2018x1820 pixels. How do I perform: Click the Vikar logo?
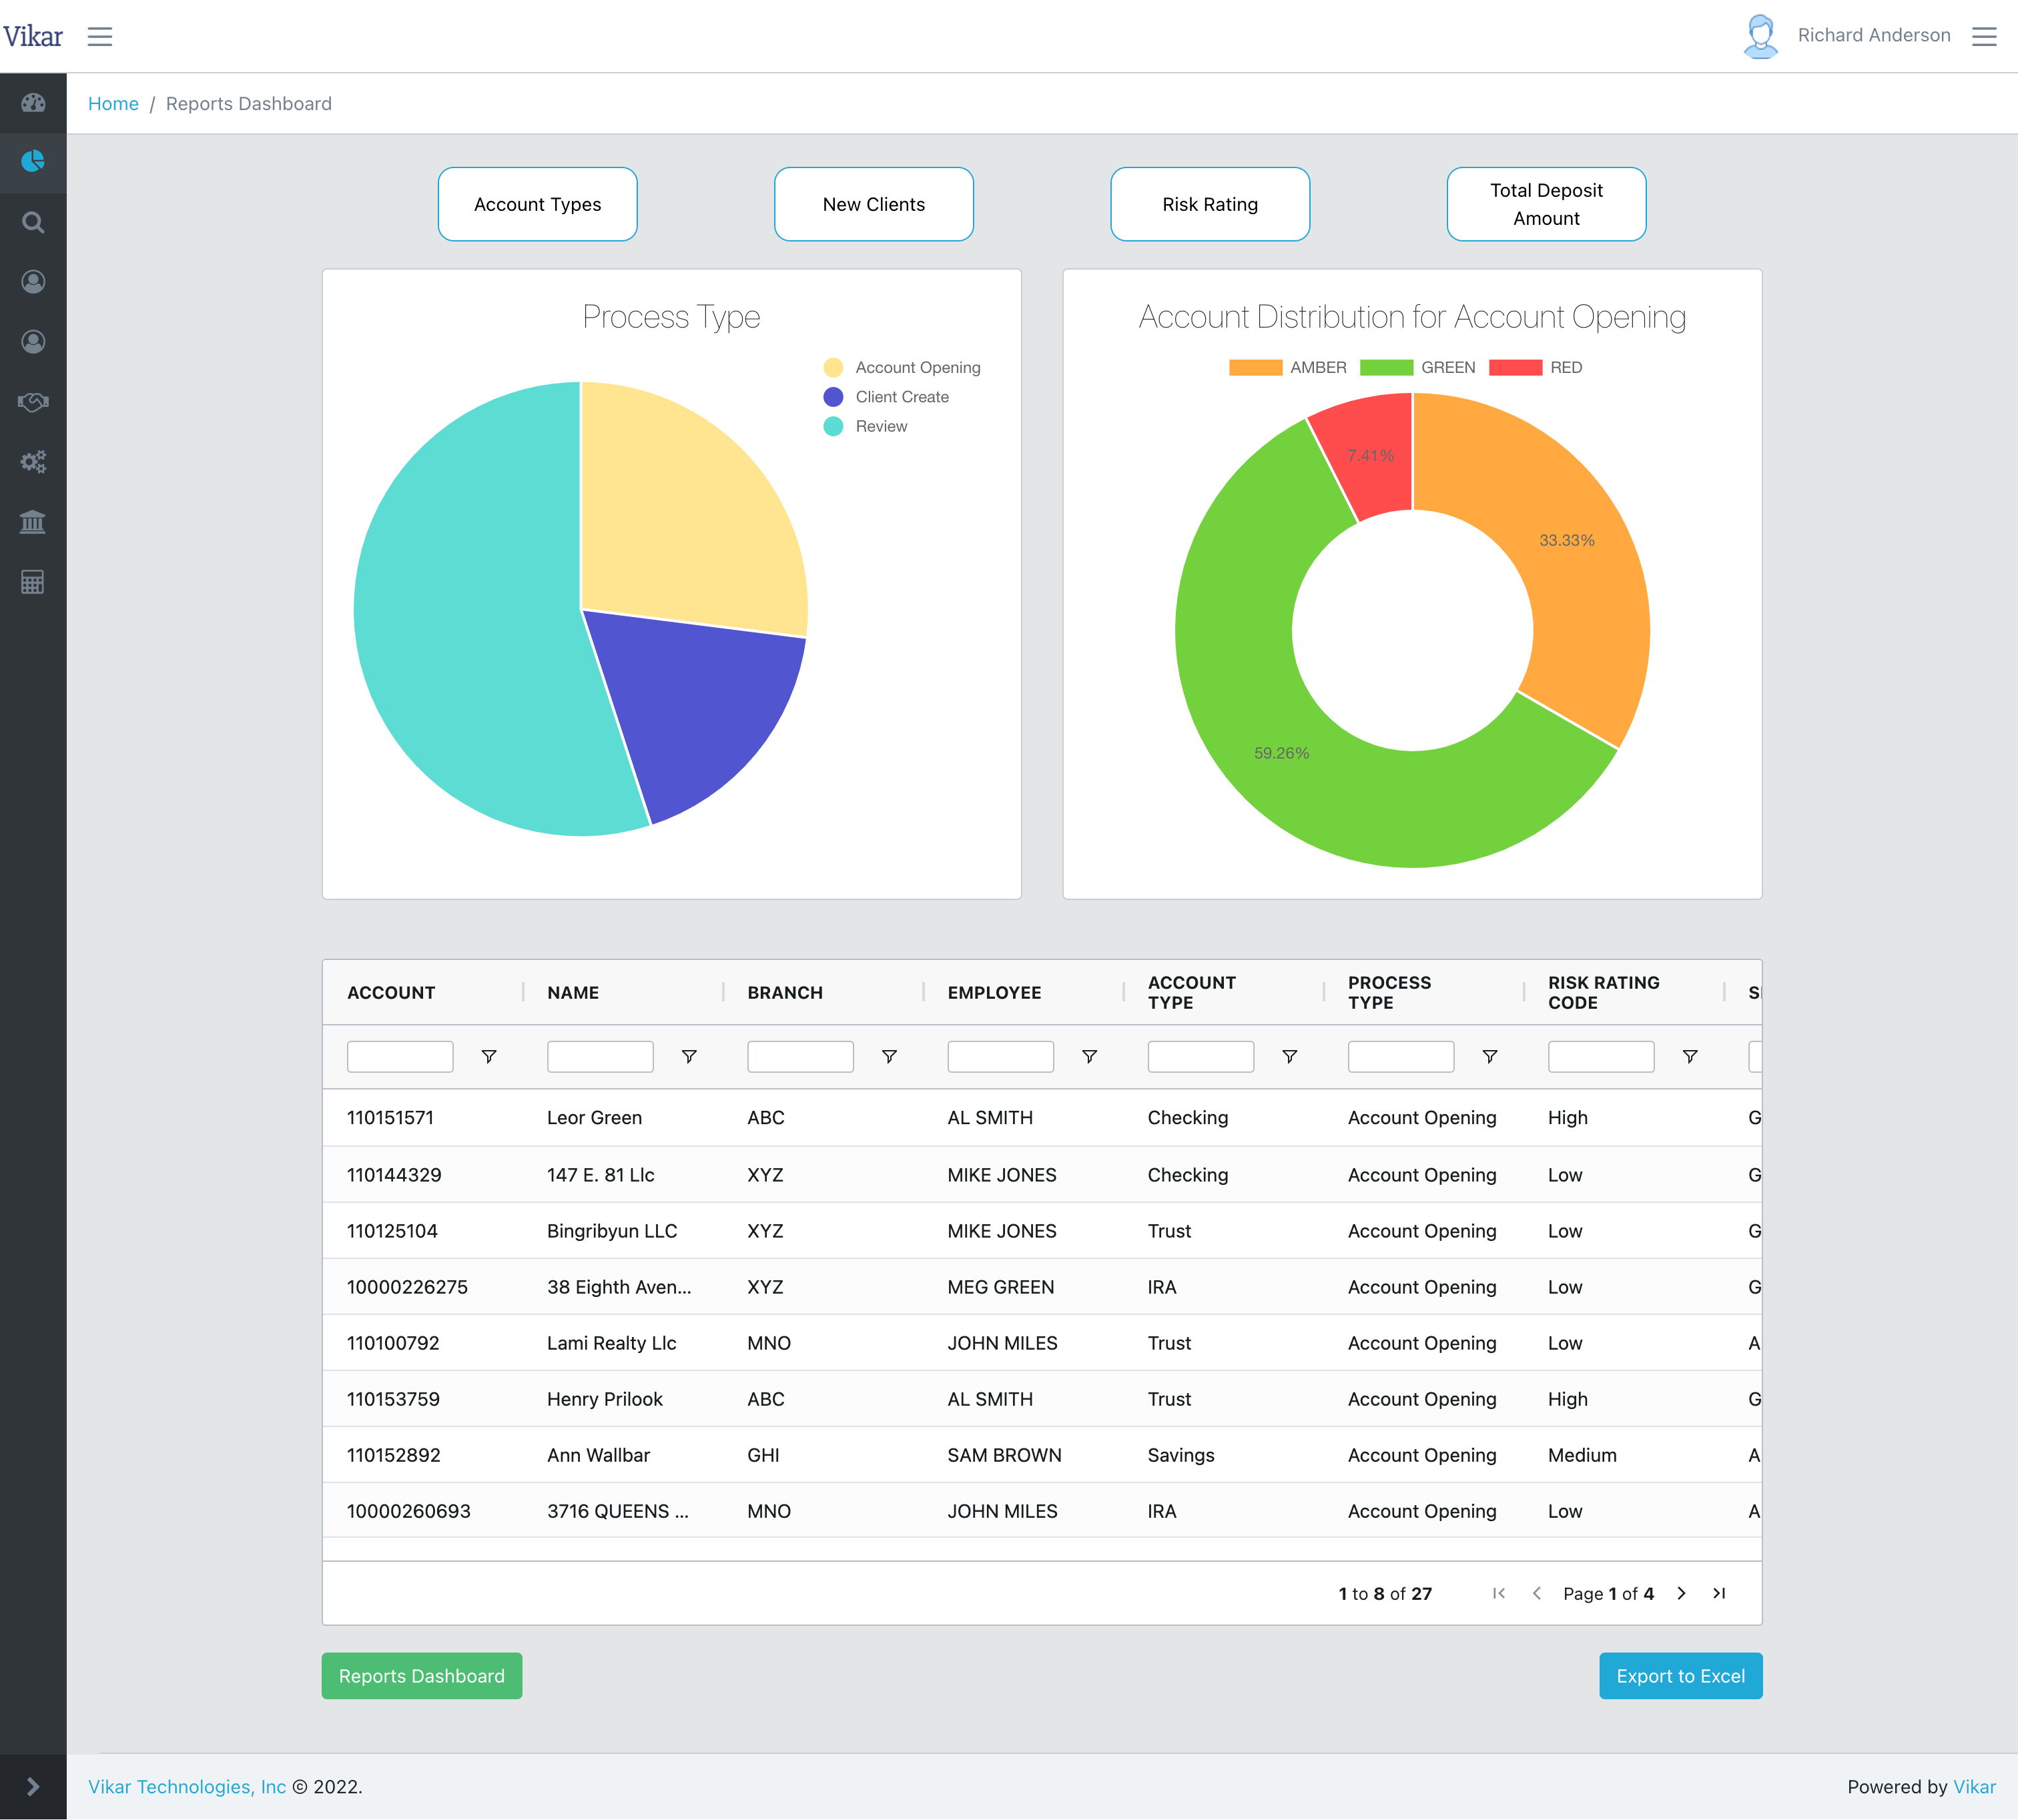(33, 37)
